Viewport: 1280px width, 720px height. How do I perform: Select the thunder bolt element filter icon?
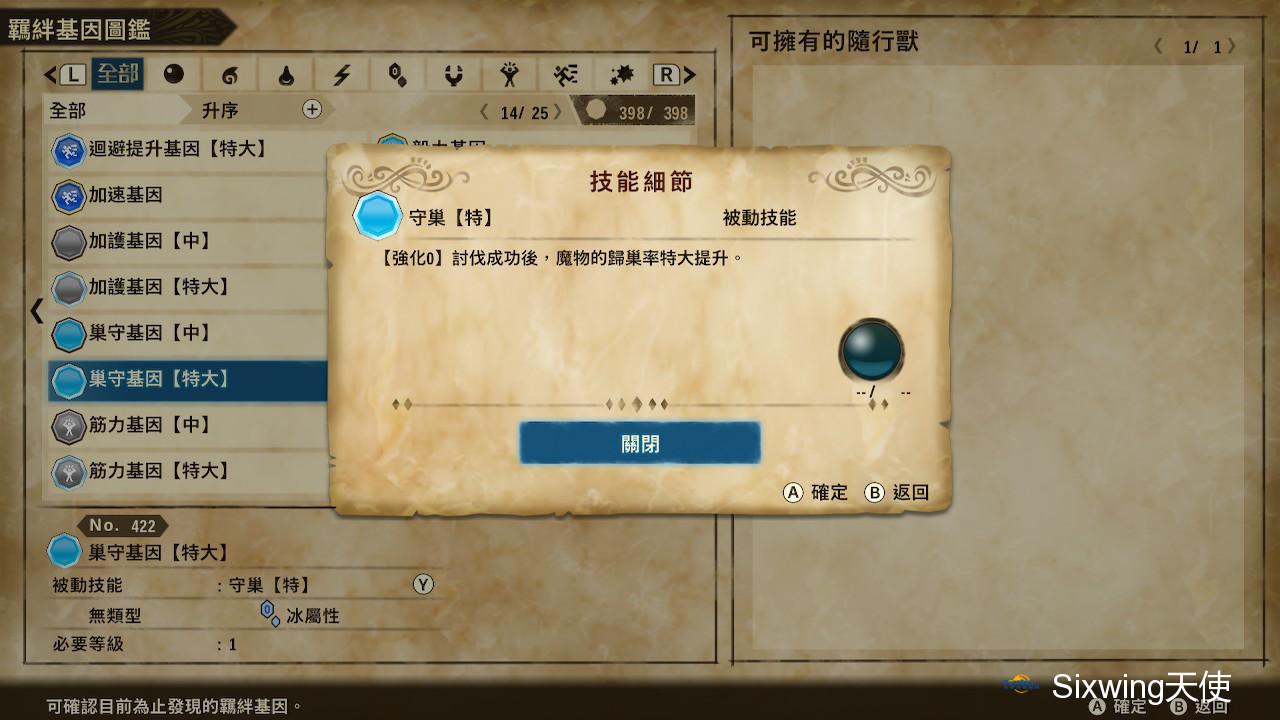pos(342,75)
